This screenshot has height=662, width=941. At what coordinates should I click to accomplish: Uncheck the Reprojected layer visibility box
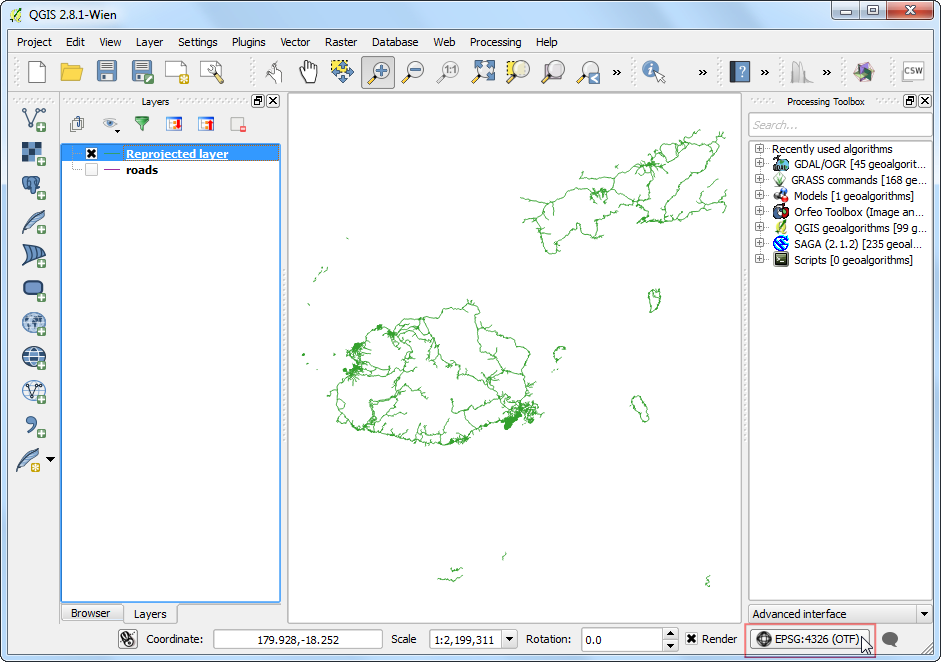91,154
